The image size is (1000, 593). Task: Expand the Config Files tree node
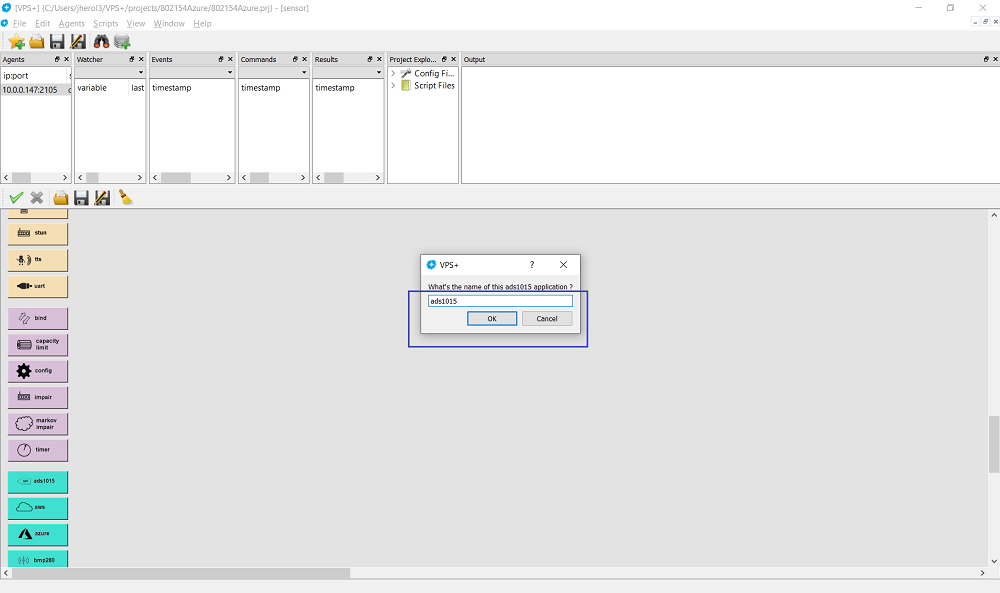(x=393, y=74)
